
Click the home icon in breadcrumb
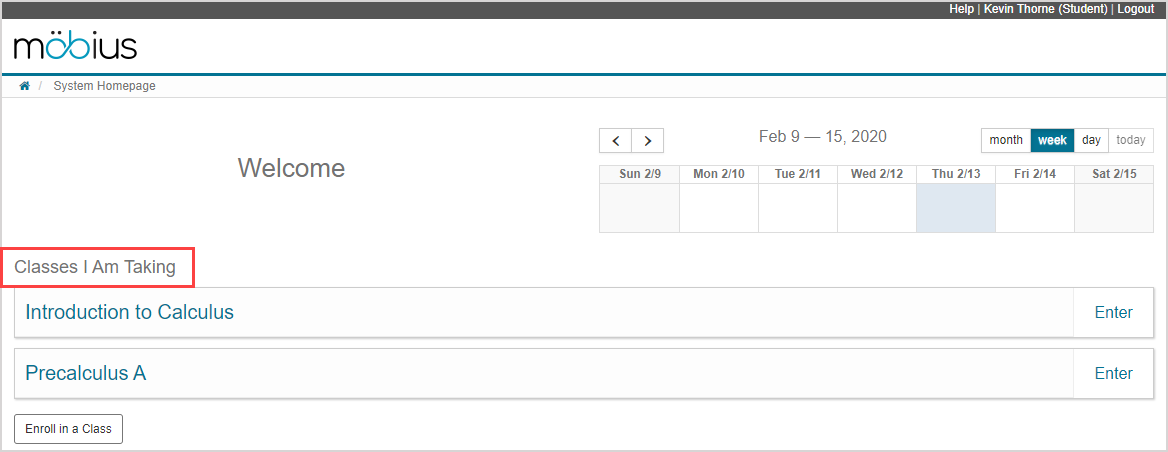pos(25,86)
